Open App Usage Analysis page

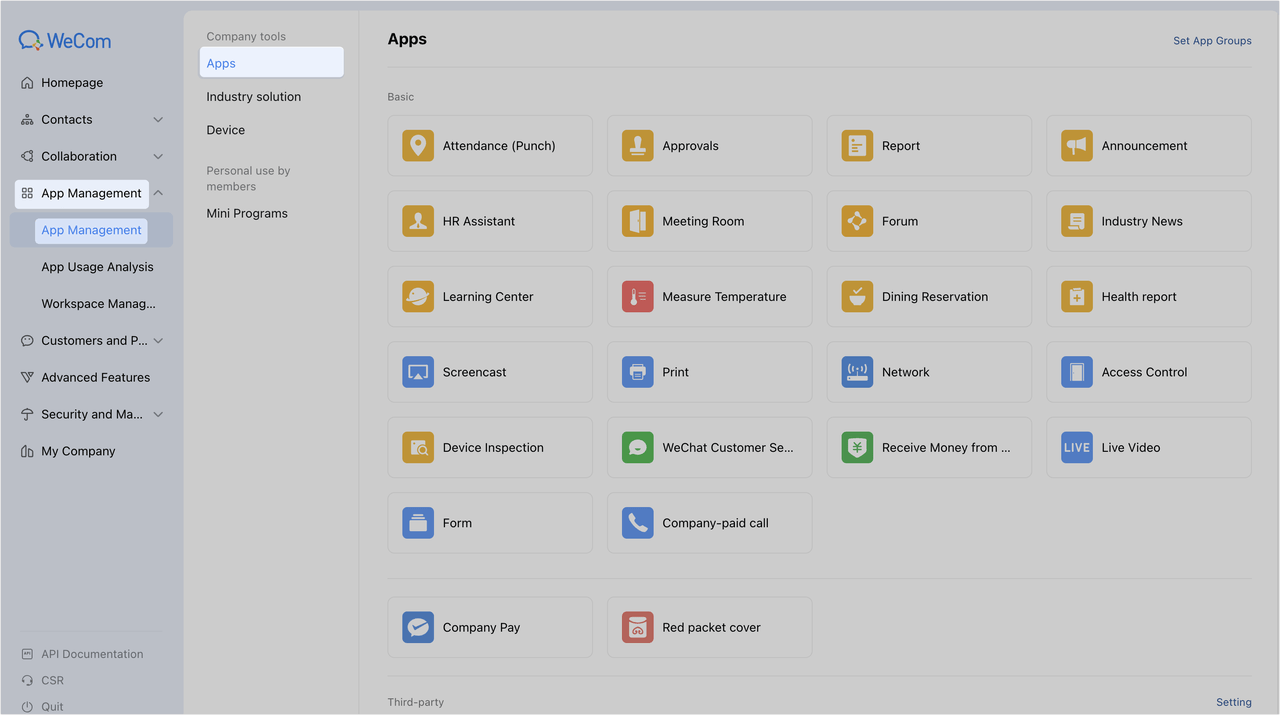97,267
